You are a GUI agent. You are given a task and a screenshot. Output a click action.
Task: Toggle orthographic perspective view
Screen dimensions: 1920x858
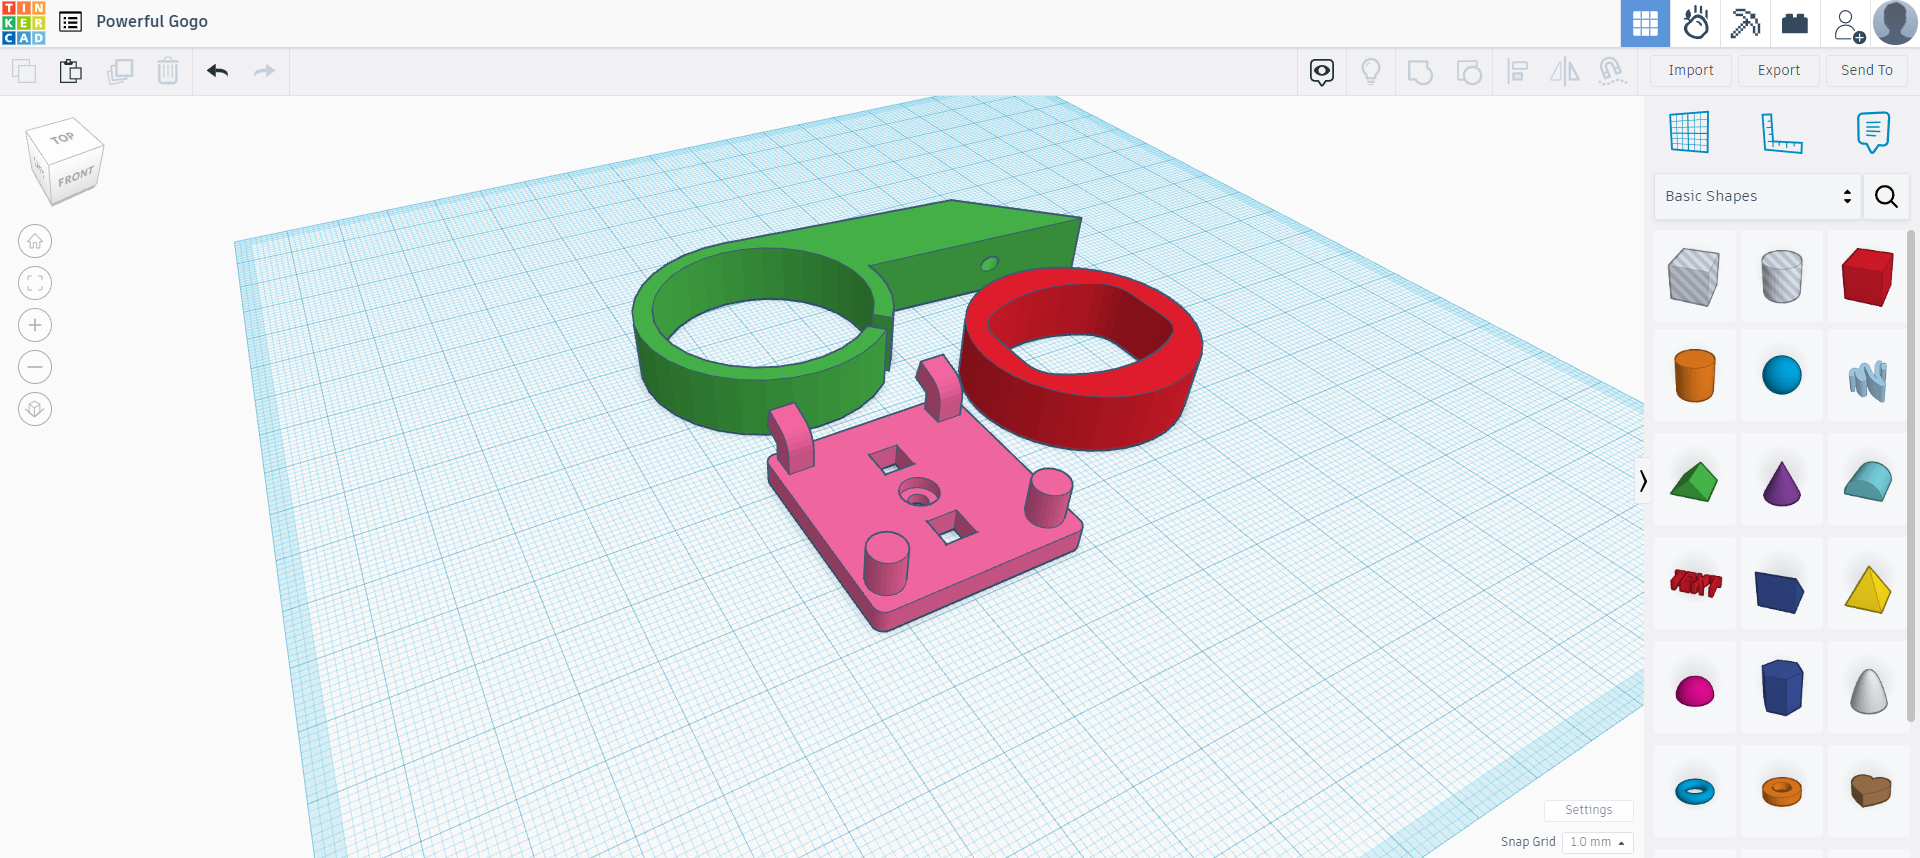tap(35, 409)
